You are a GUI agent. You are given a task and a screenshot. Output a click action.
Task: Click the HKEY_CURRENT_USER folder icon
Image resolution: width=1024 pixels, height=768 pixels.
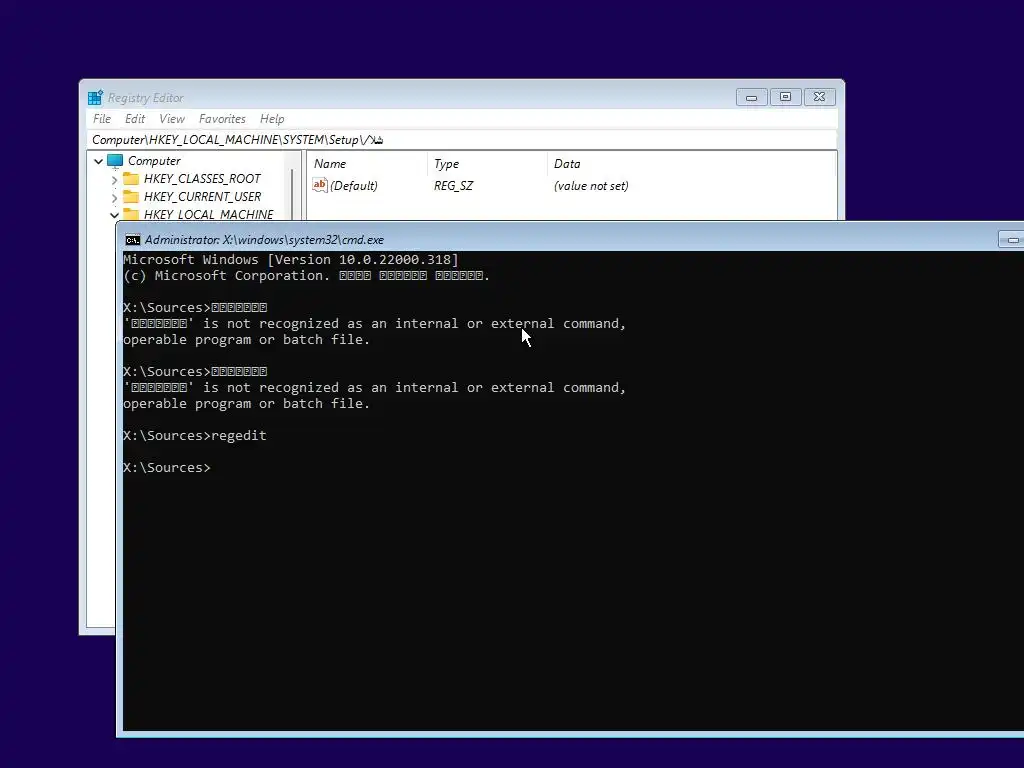coord(131,197)
